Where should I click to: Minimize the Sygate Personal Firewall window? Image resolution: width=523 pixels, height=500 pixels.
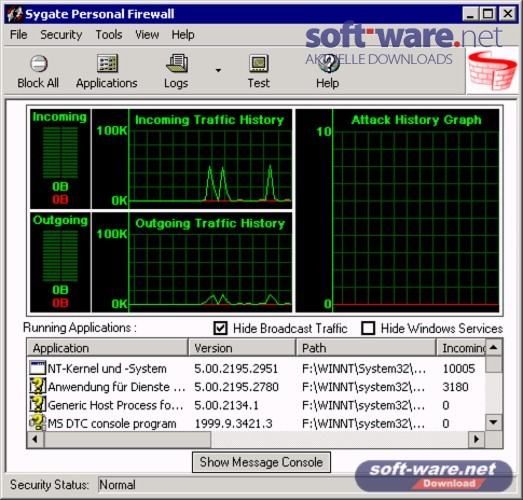coord(470,14)
